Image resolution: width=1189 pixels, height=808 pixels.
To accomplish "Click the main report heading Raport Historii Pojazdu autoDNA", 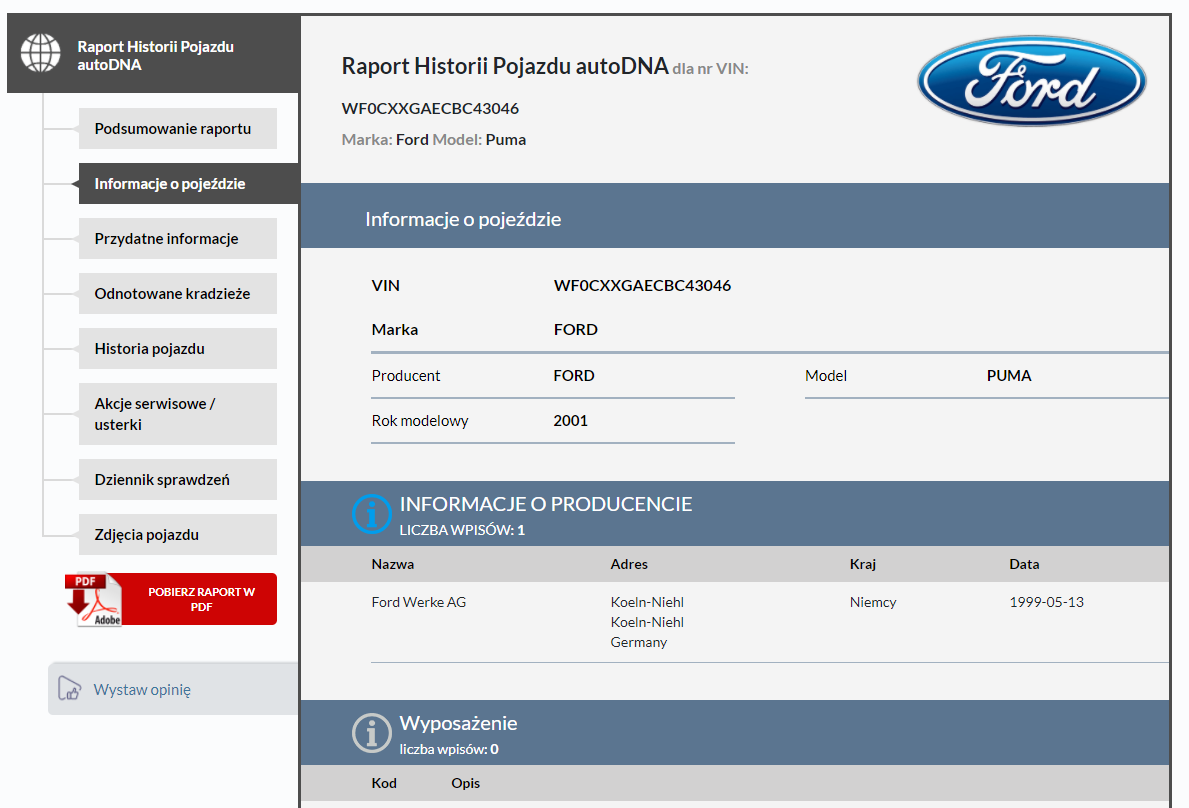I will point(505,66).
